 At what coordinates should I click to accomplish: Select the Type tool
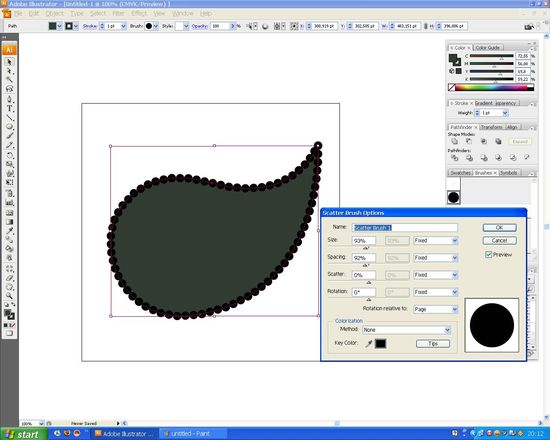coord(9,108)
